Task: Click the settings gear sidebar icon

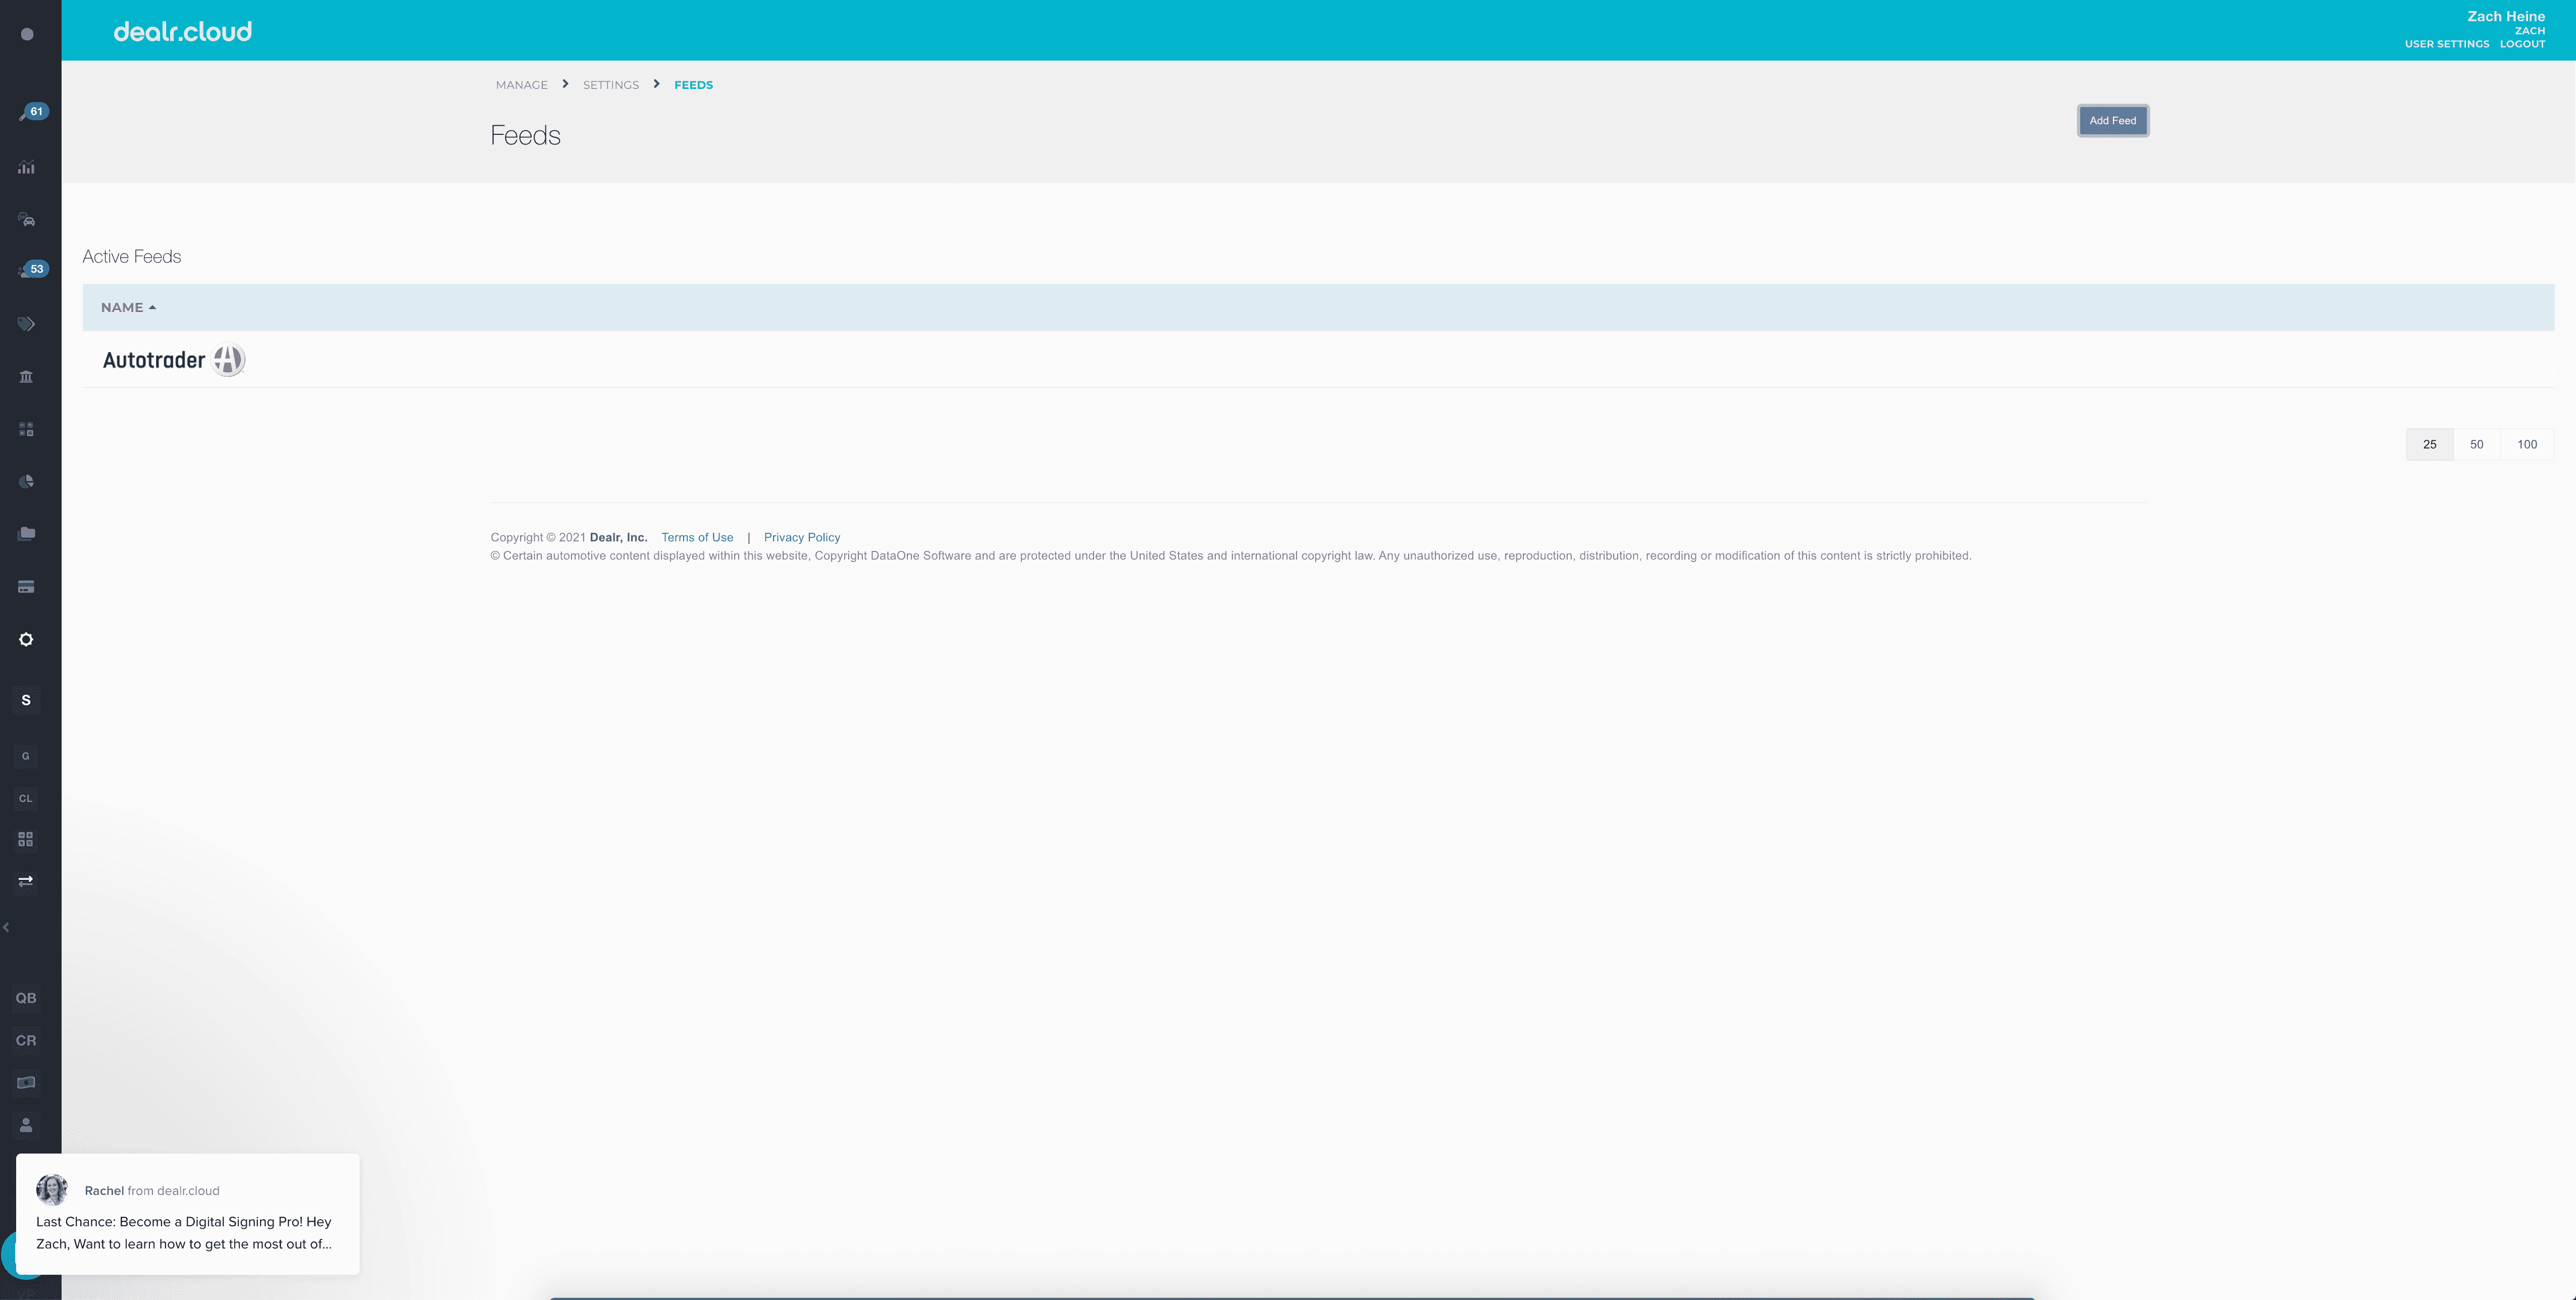Action: coord(26,640)
